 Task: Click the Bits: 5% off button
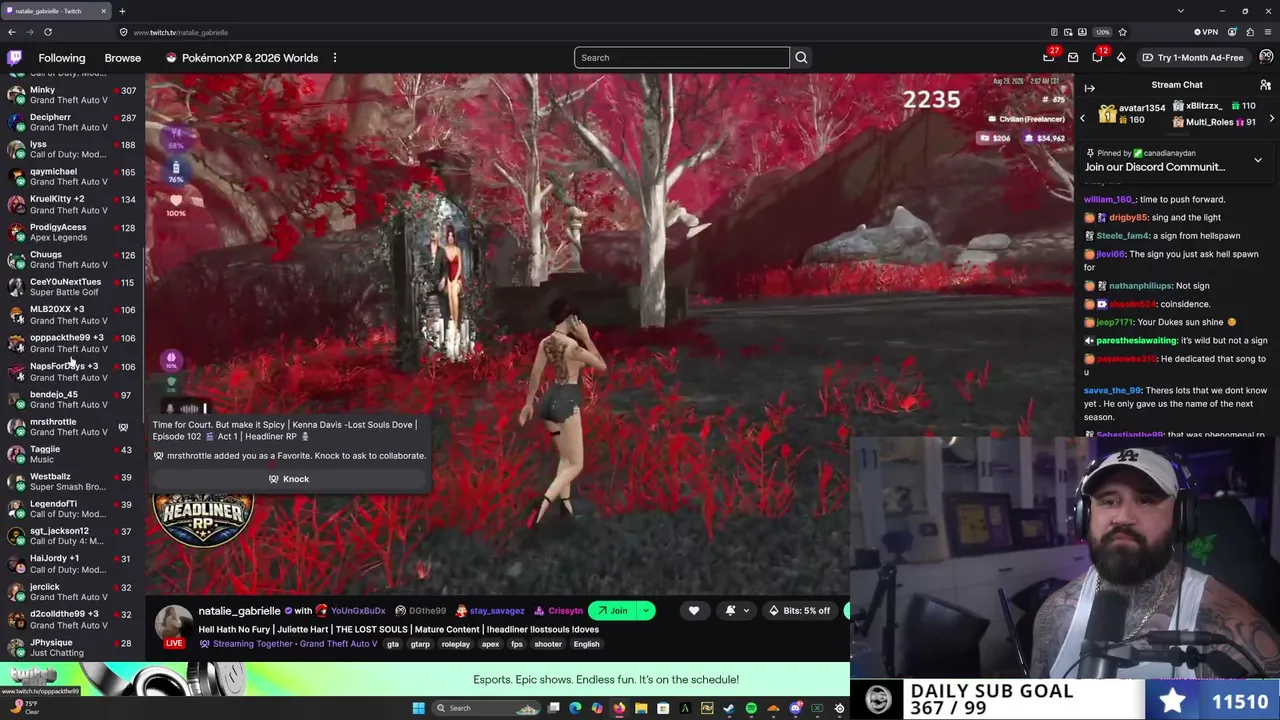click(799, 611)
